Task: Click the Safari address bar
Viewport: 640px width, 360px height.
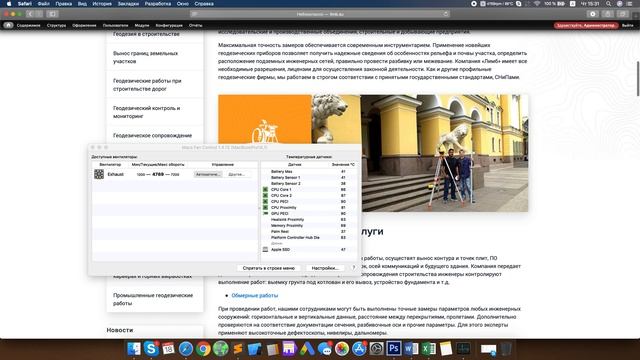Action: click(x=320, y=14)
